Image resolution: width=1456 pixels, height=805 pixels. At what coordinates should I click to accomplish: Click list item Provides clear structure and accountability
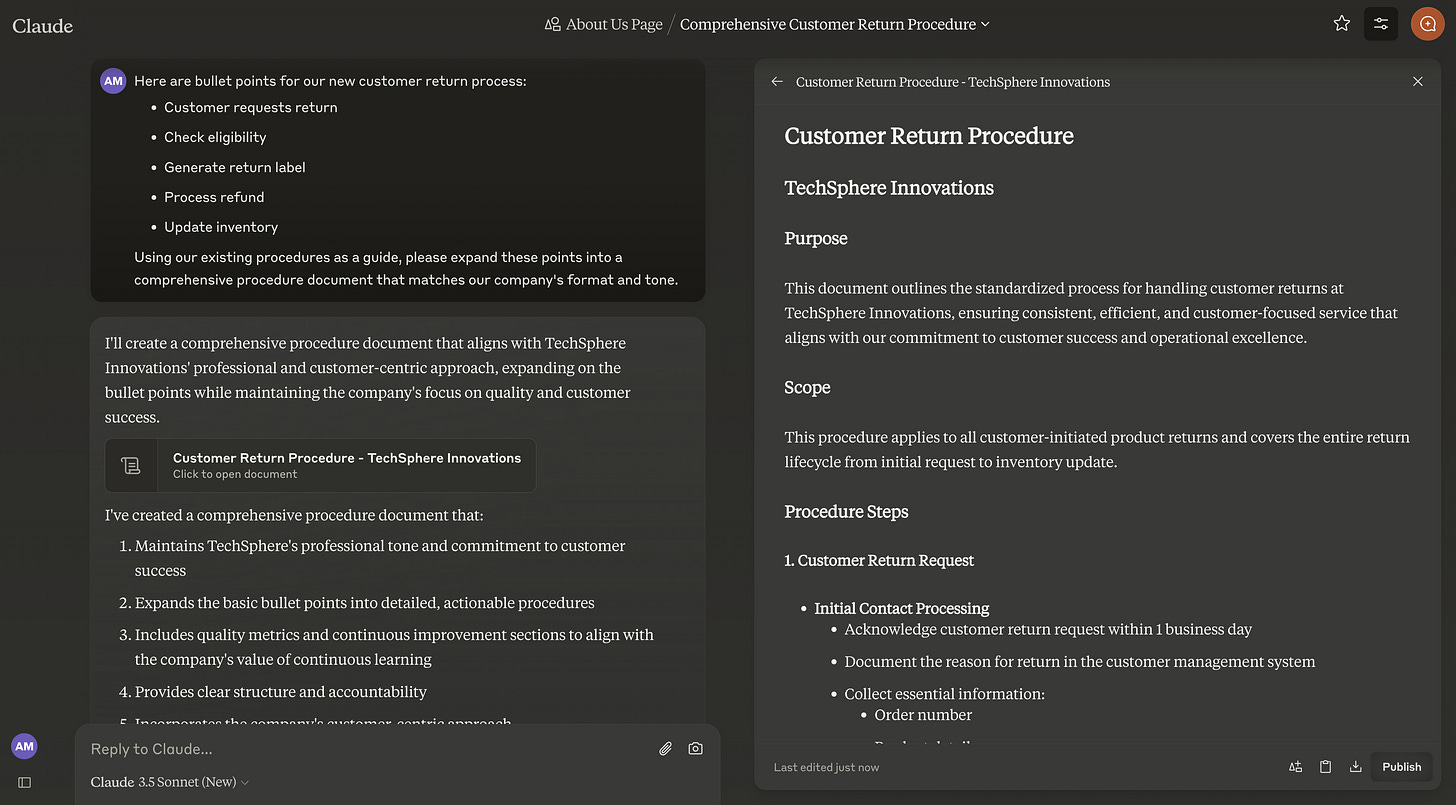click(281, 692)
